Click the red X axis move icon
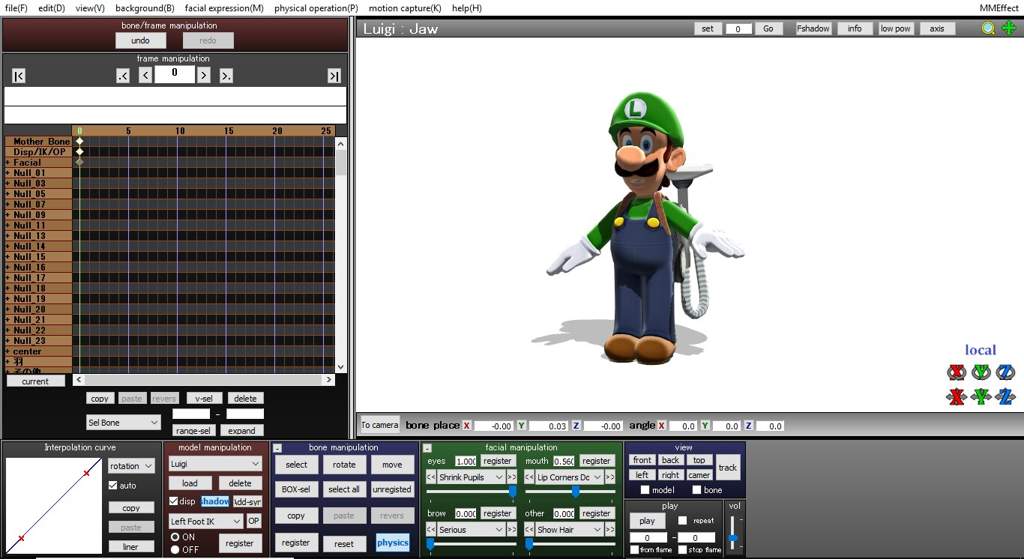Viewport: 1024px width, 559px height. coord(956,396)
